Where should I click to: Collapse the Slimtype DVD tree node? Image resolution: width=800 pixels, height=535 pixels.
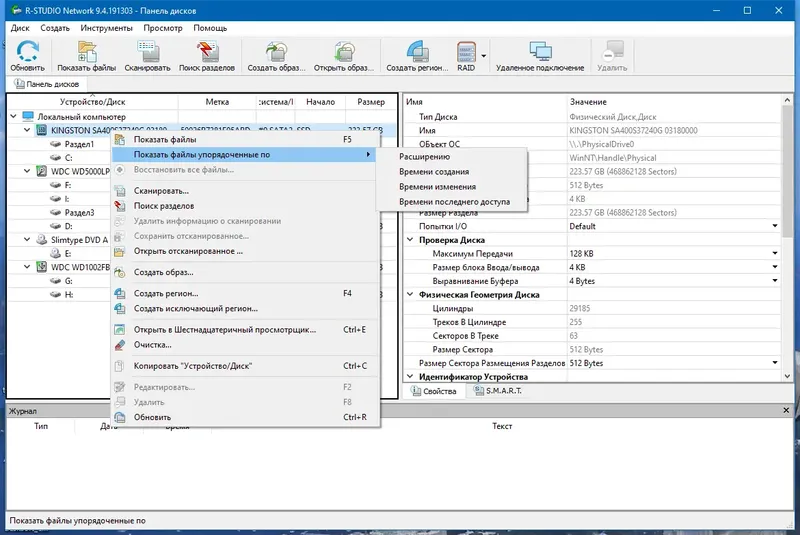click(x=27, y=239)
